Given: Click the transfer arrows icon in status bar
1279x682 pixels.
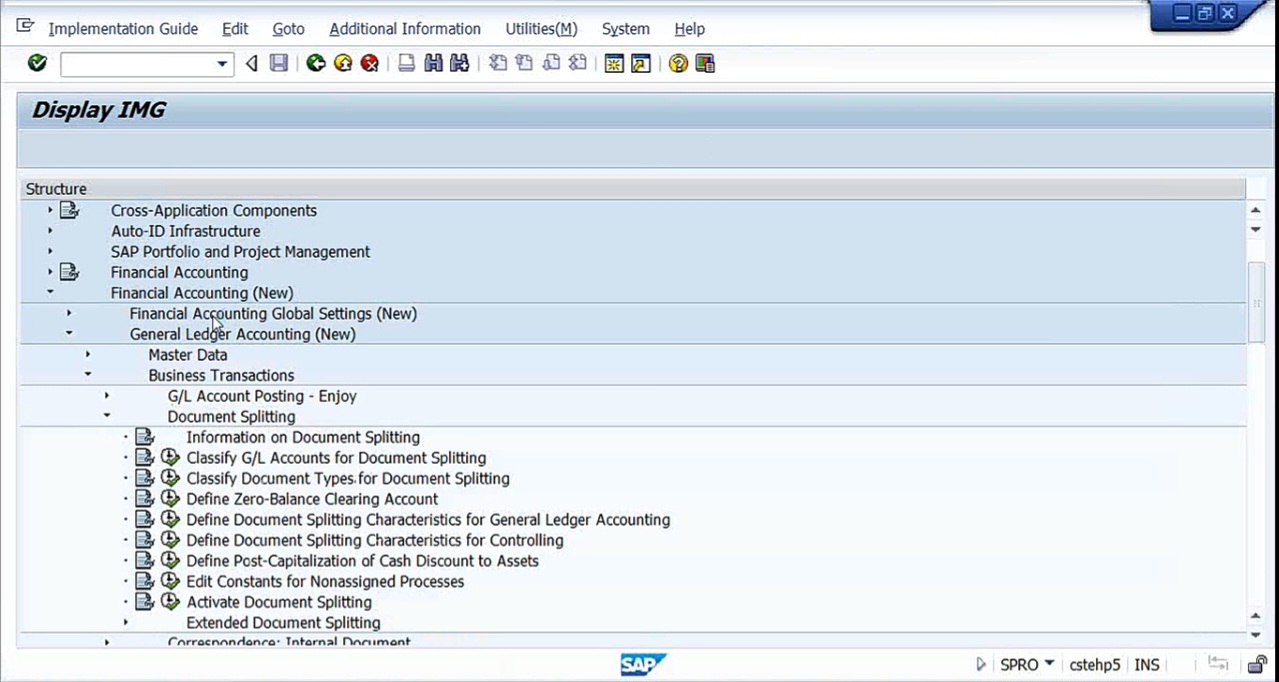Looking at the screenshot, I should [1218, 663].
